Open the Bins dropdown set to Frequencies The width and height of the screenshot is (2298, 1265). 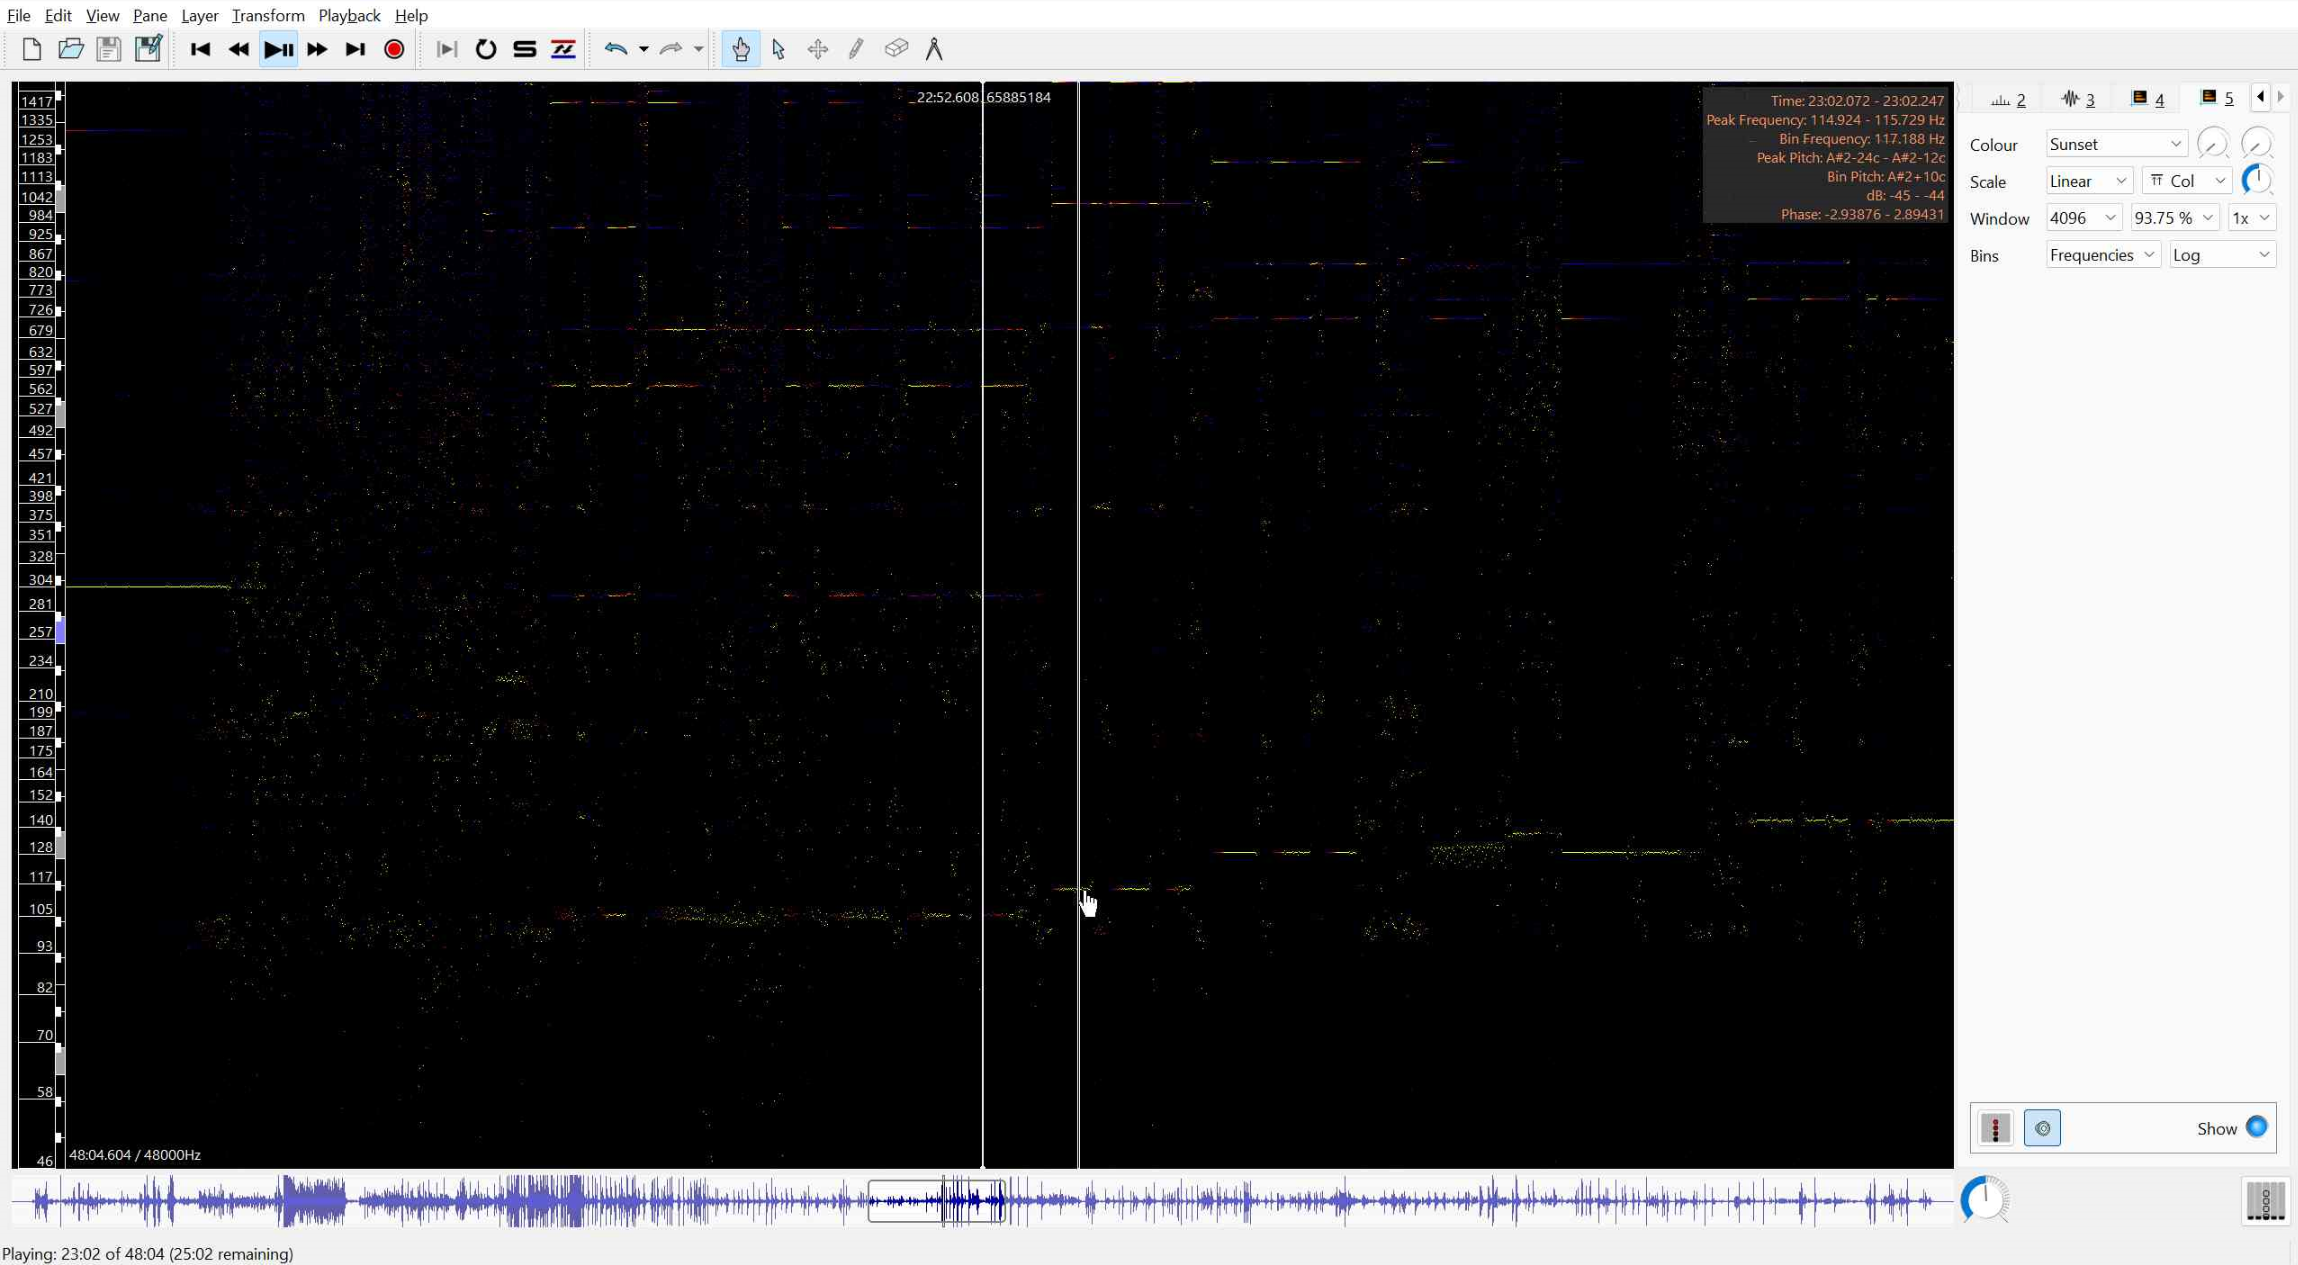pos(2102,254)
